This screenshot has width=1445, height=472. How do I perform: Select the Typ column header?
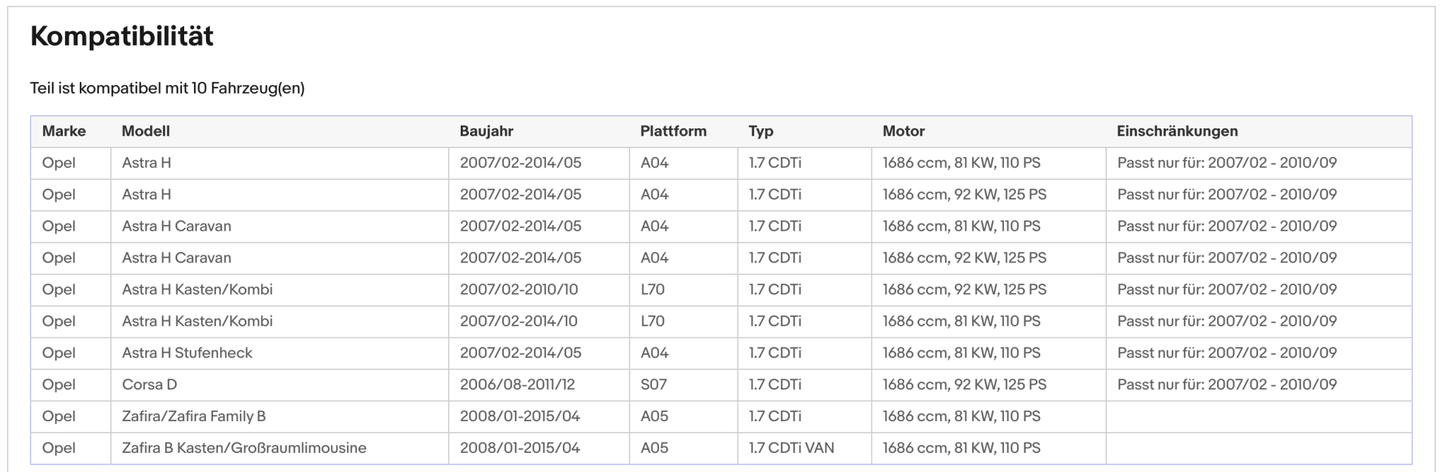pos(761,131)
